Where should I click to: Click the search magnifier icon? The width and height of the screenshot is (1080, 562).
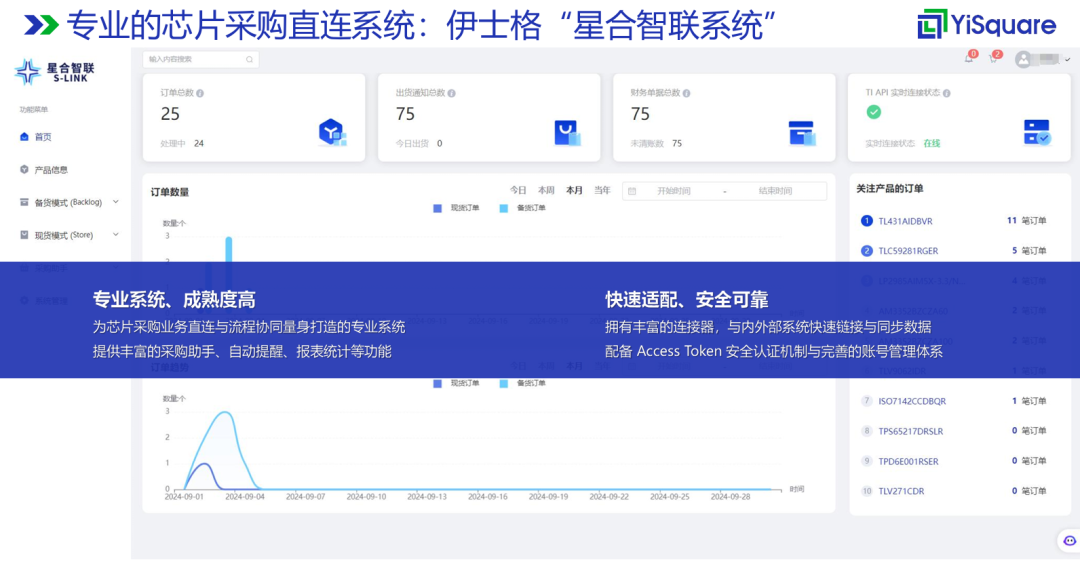(x=249, y=59)
